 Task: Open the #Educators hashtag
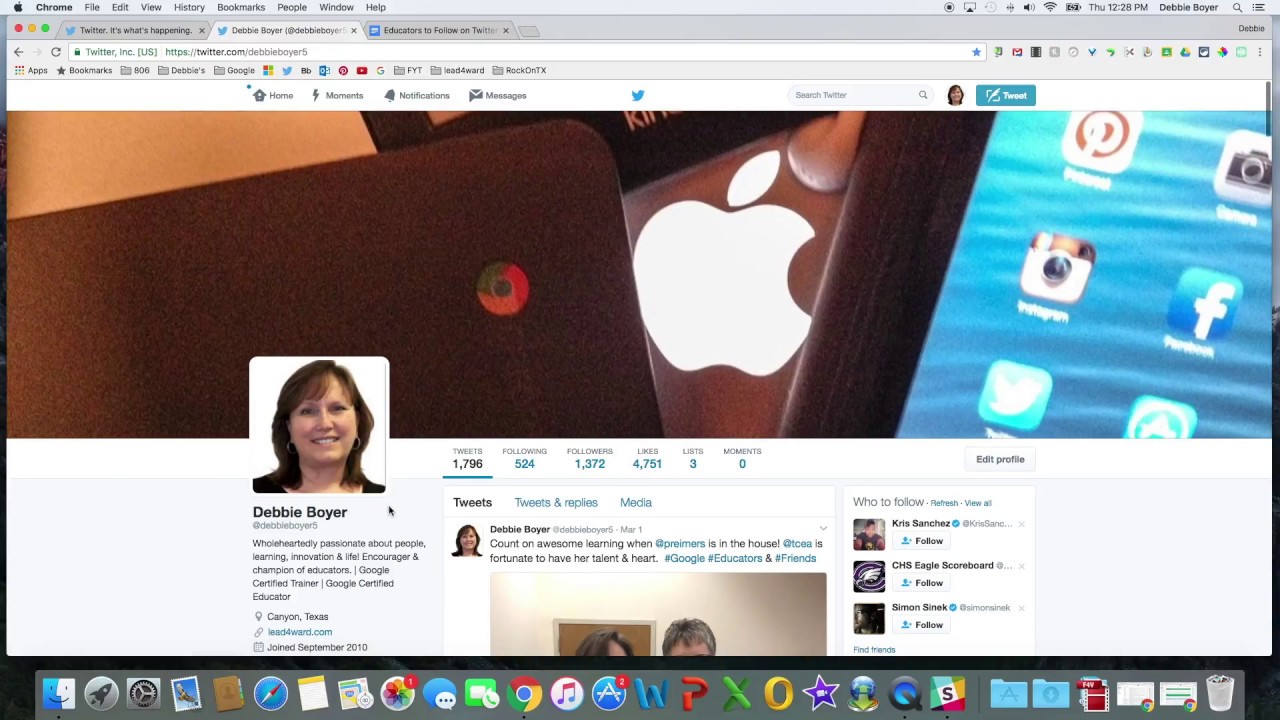point(735,558)
